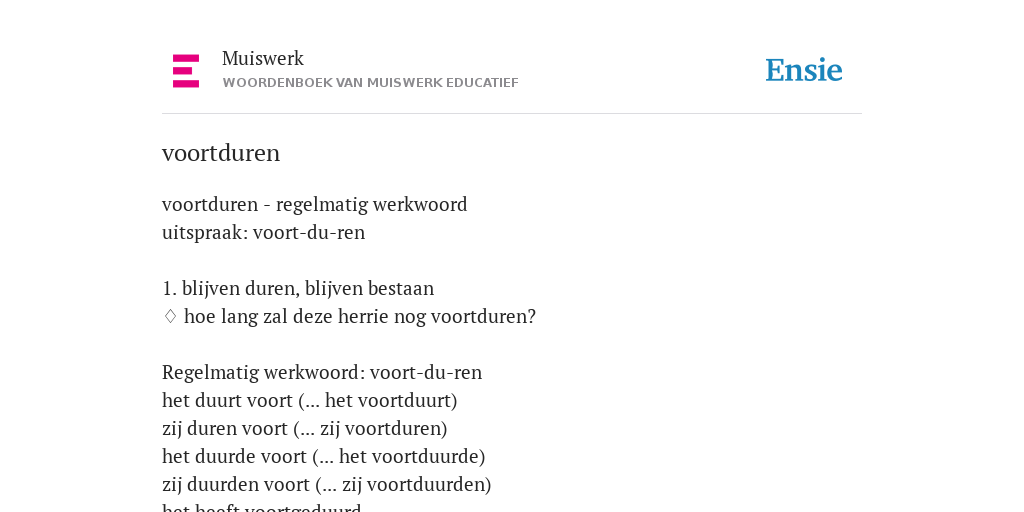Click 'Regelmatig werkwoord: voort-du-ren' line
The height and width of the screenshot is (512, 1024).
click(322, 372)
